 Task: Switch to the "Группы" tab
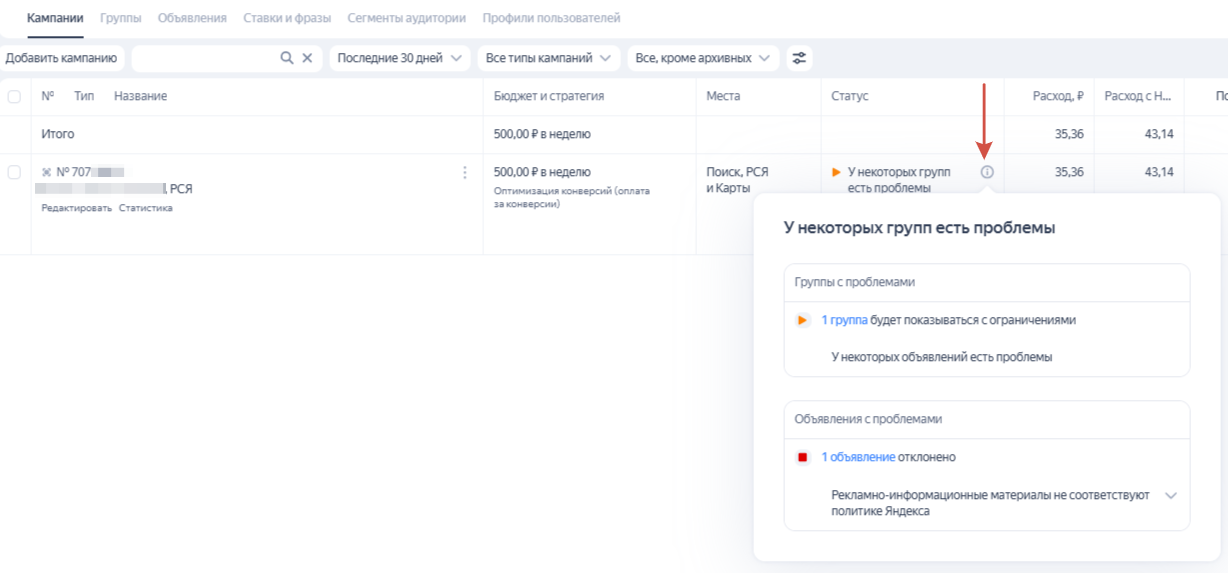(x=121, y=18)
